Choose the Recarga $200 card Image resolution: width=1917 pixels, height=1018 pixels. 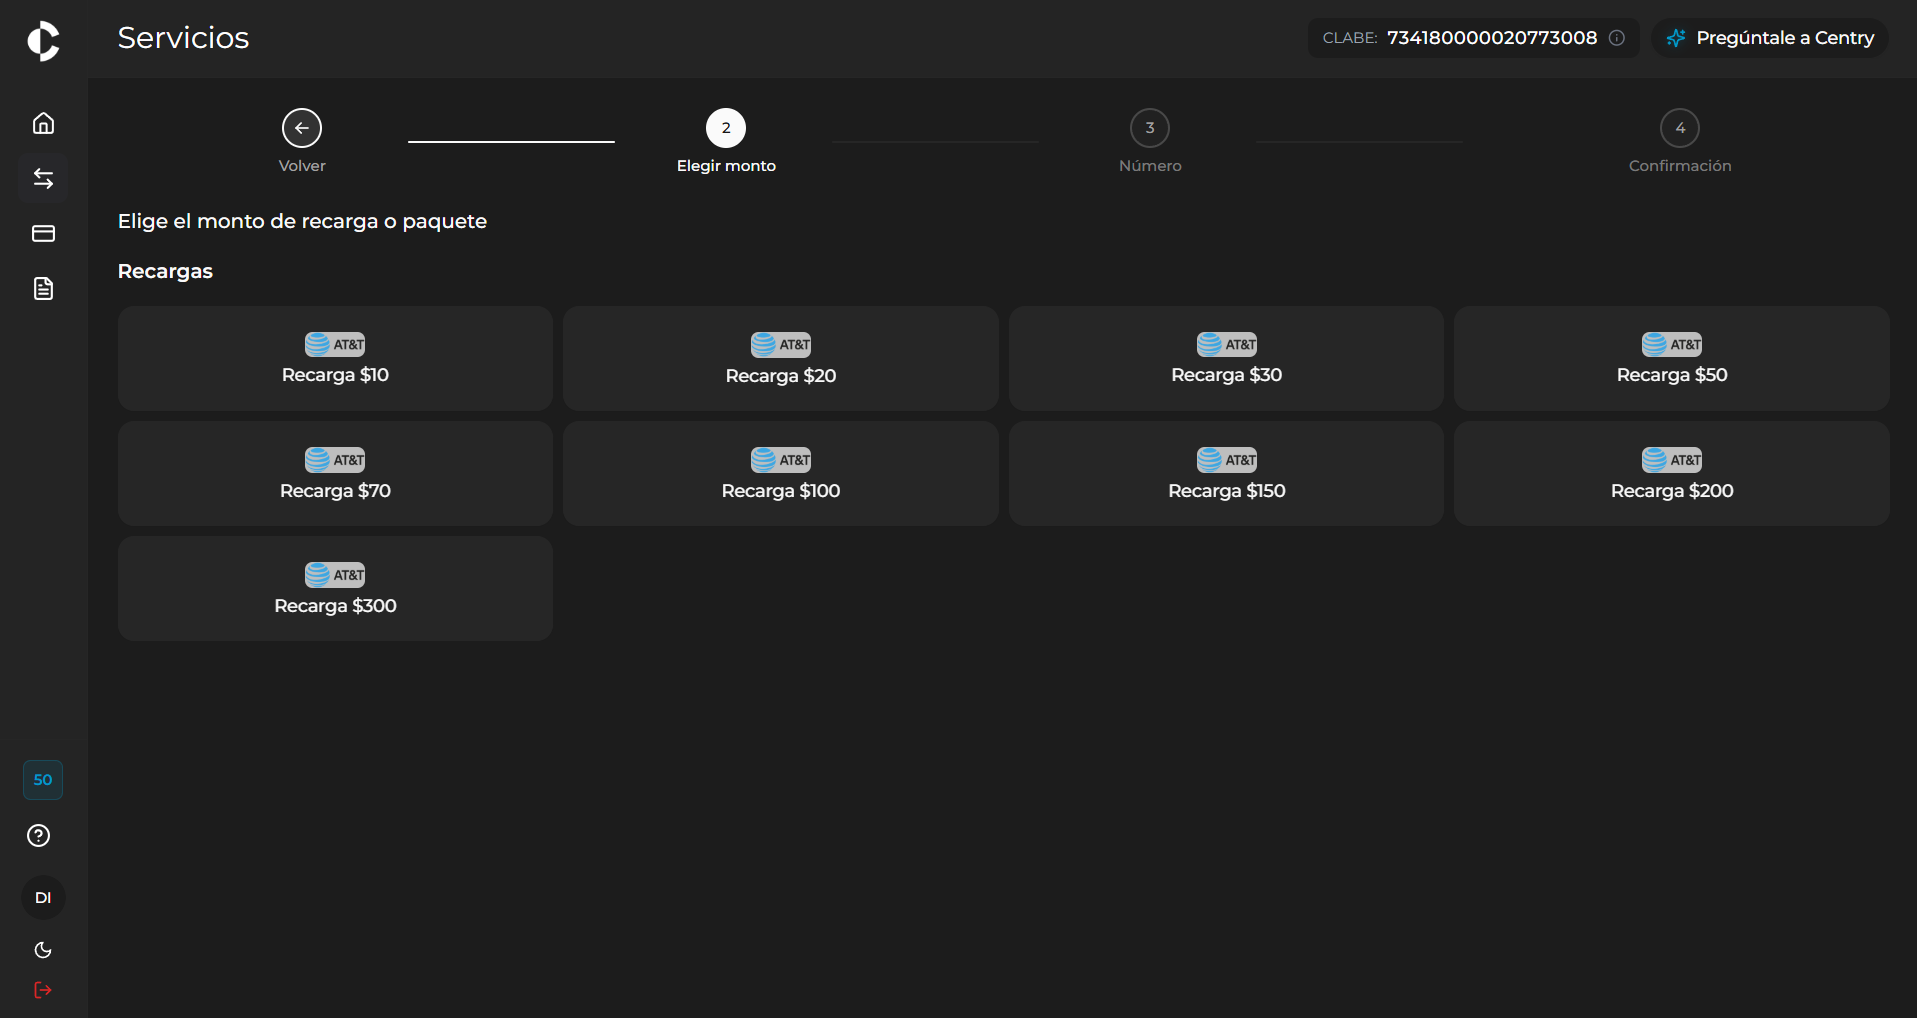point(1672,474)
